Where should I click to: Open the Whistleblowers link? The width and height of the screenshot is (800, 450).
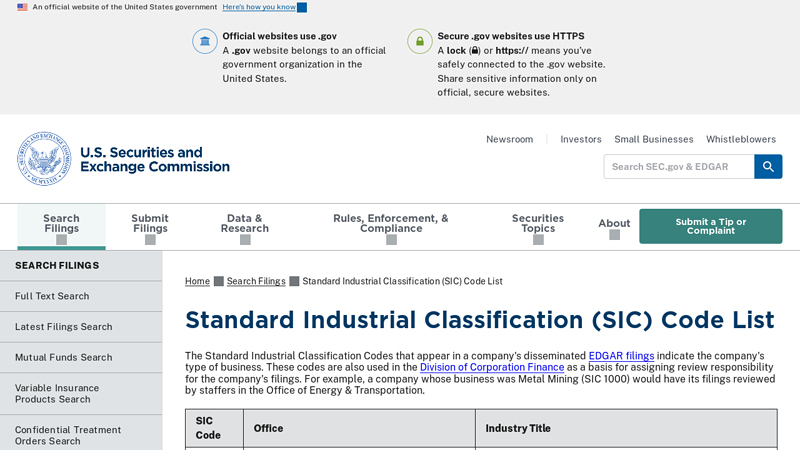(x=741, y=139)
